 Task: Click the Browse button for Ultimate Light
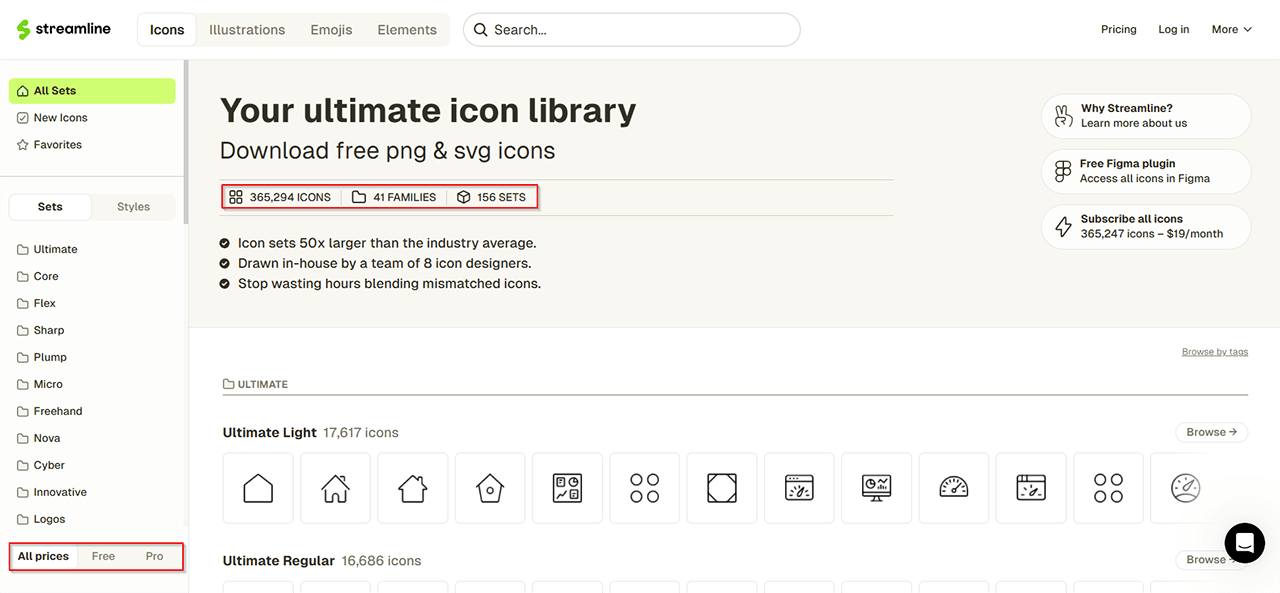click(x=1211, y=432)
